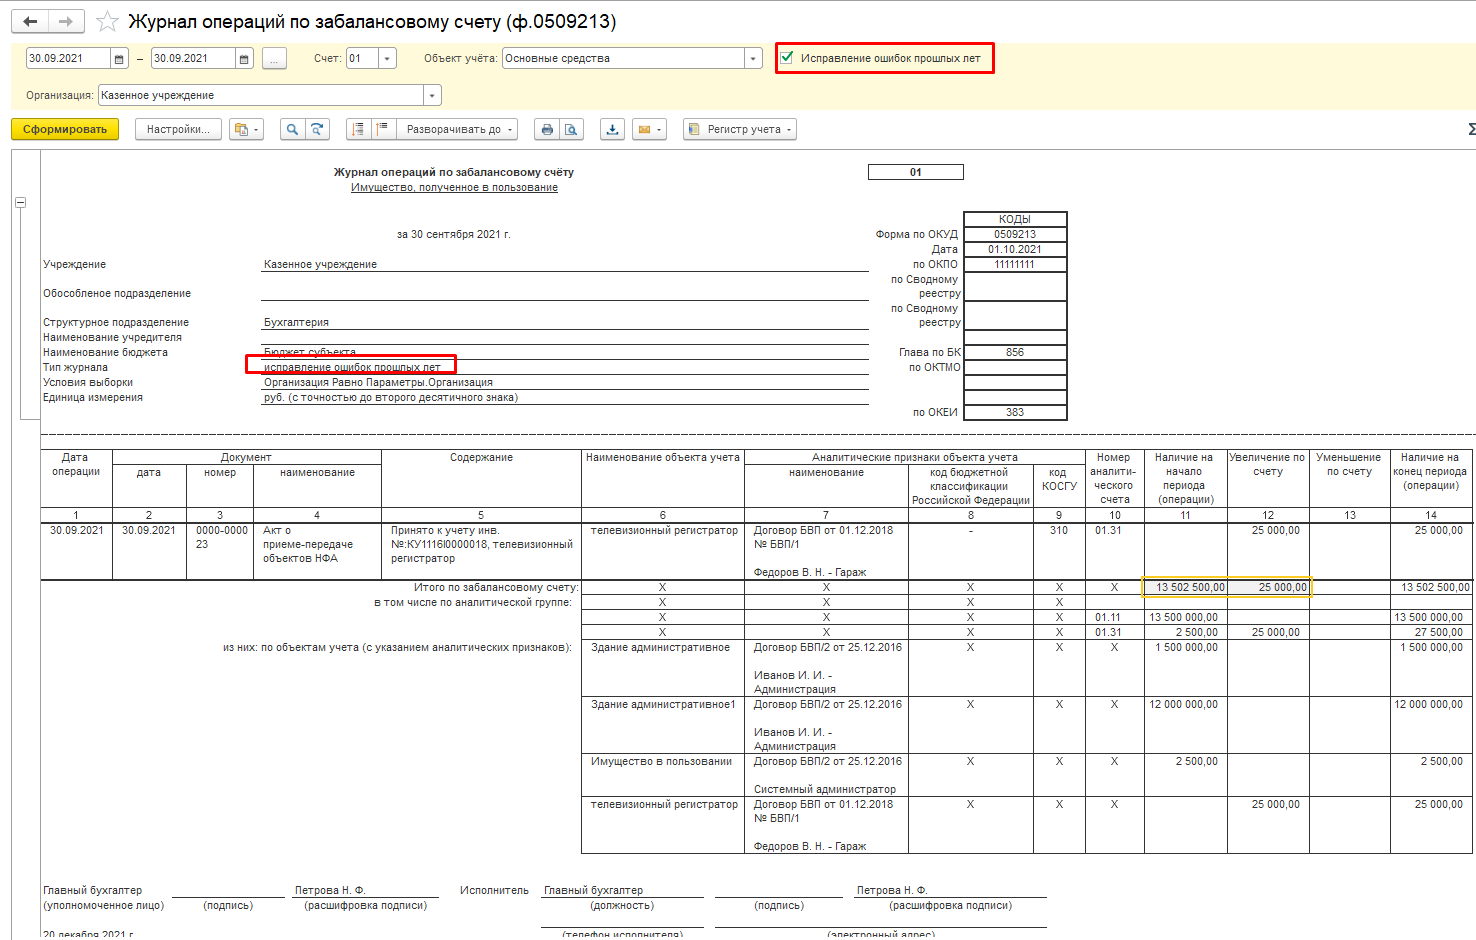Screen dimensions: 1476x940
Task: Show sum sigma icon at right
Action: click(x=1470, y=129)
